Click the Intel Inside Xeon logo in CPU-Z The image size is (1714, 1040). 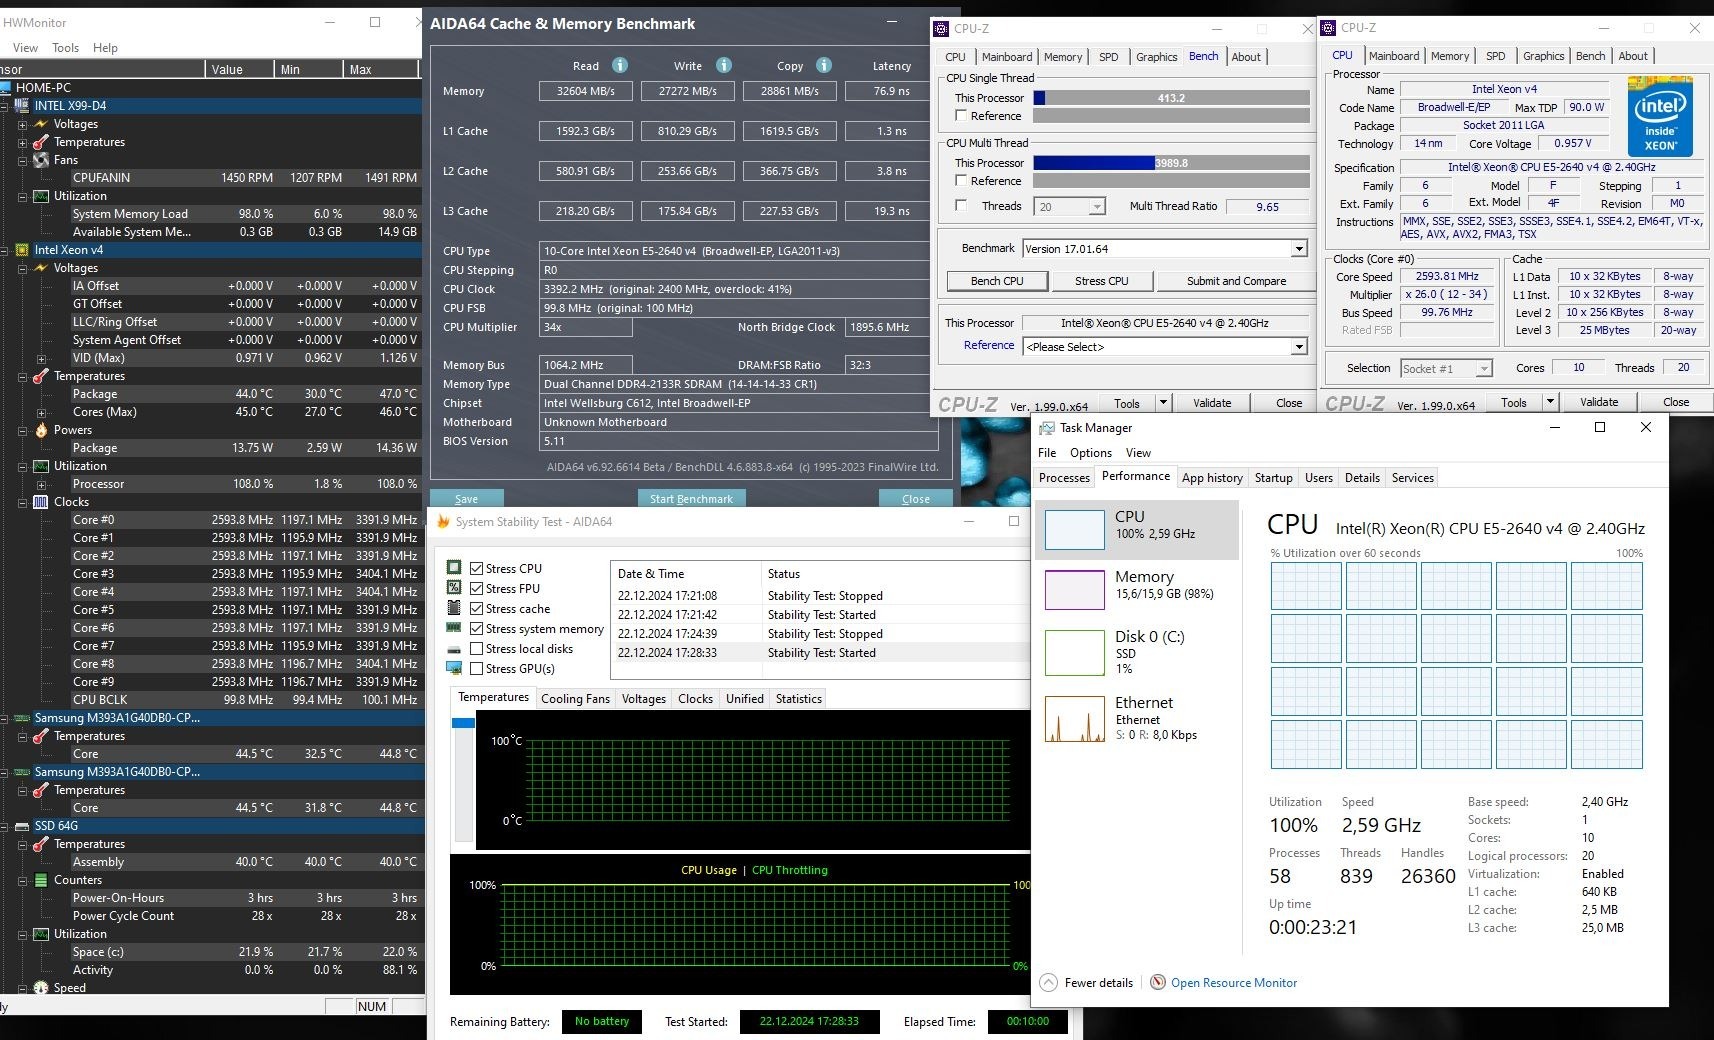click(1661, 117)
